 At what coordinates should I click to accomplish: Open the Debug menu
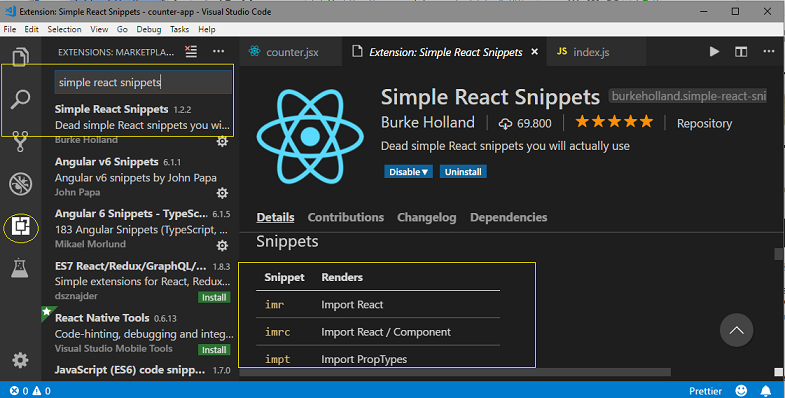click(x=149, y=30)
